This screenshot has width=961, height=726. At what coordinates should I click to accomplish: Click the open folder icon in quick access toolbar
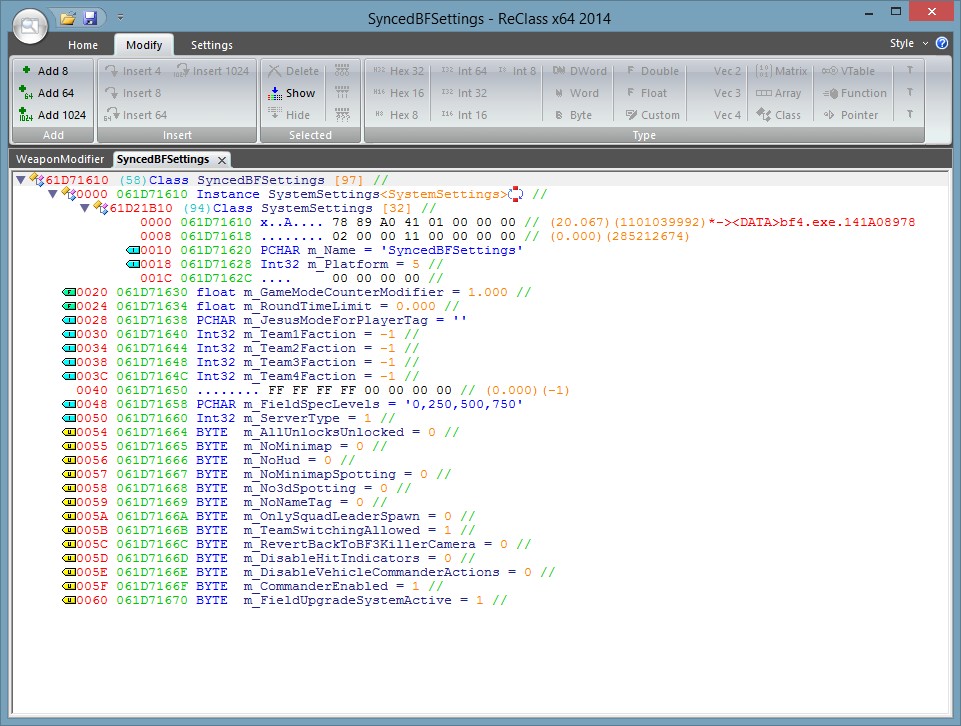coord(68,18)
